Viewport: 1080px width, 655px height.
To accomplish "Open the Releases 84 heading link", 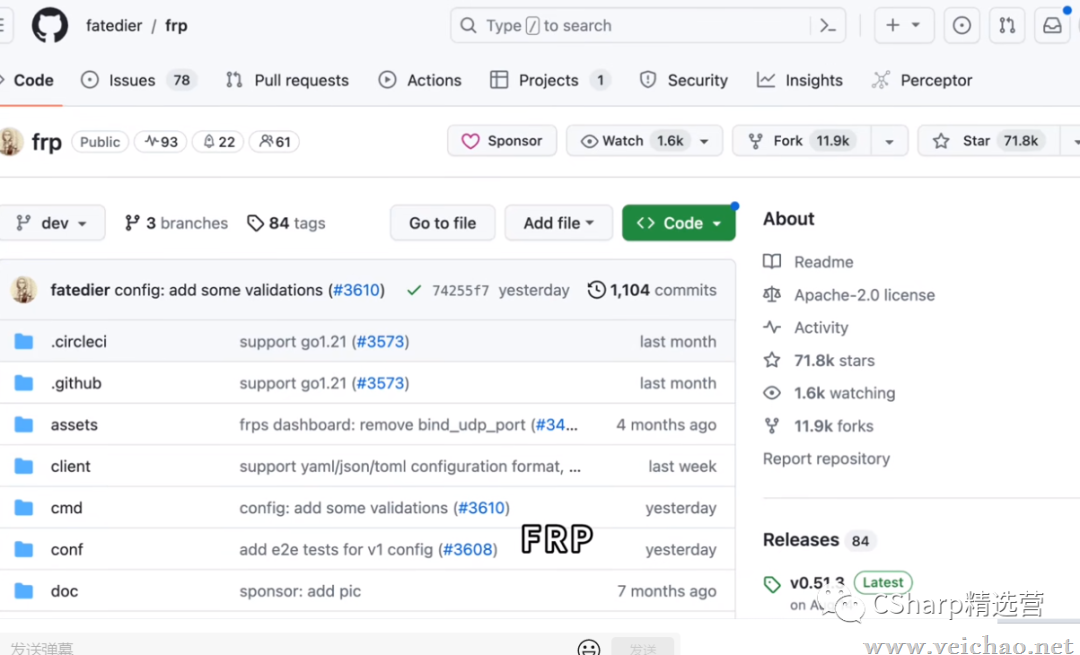I will click(818, 540).
